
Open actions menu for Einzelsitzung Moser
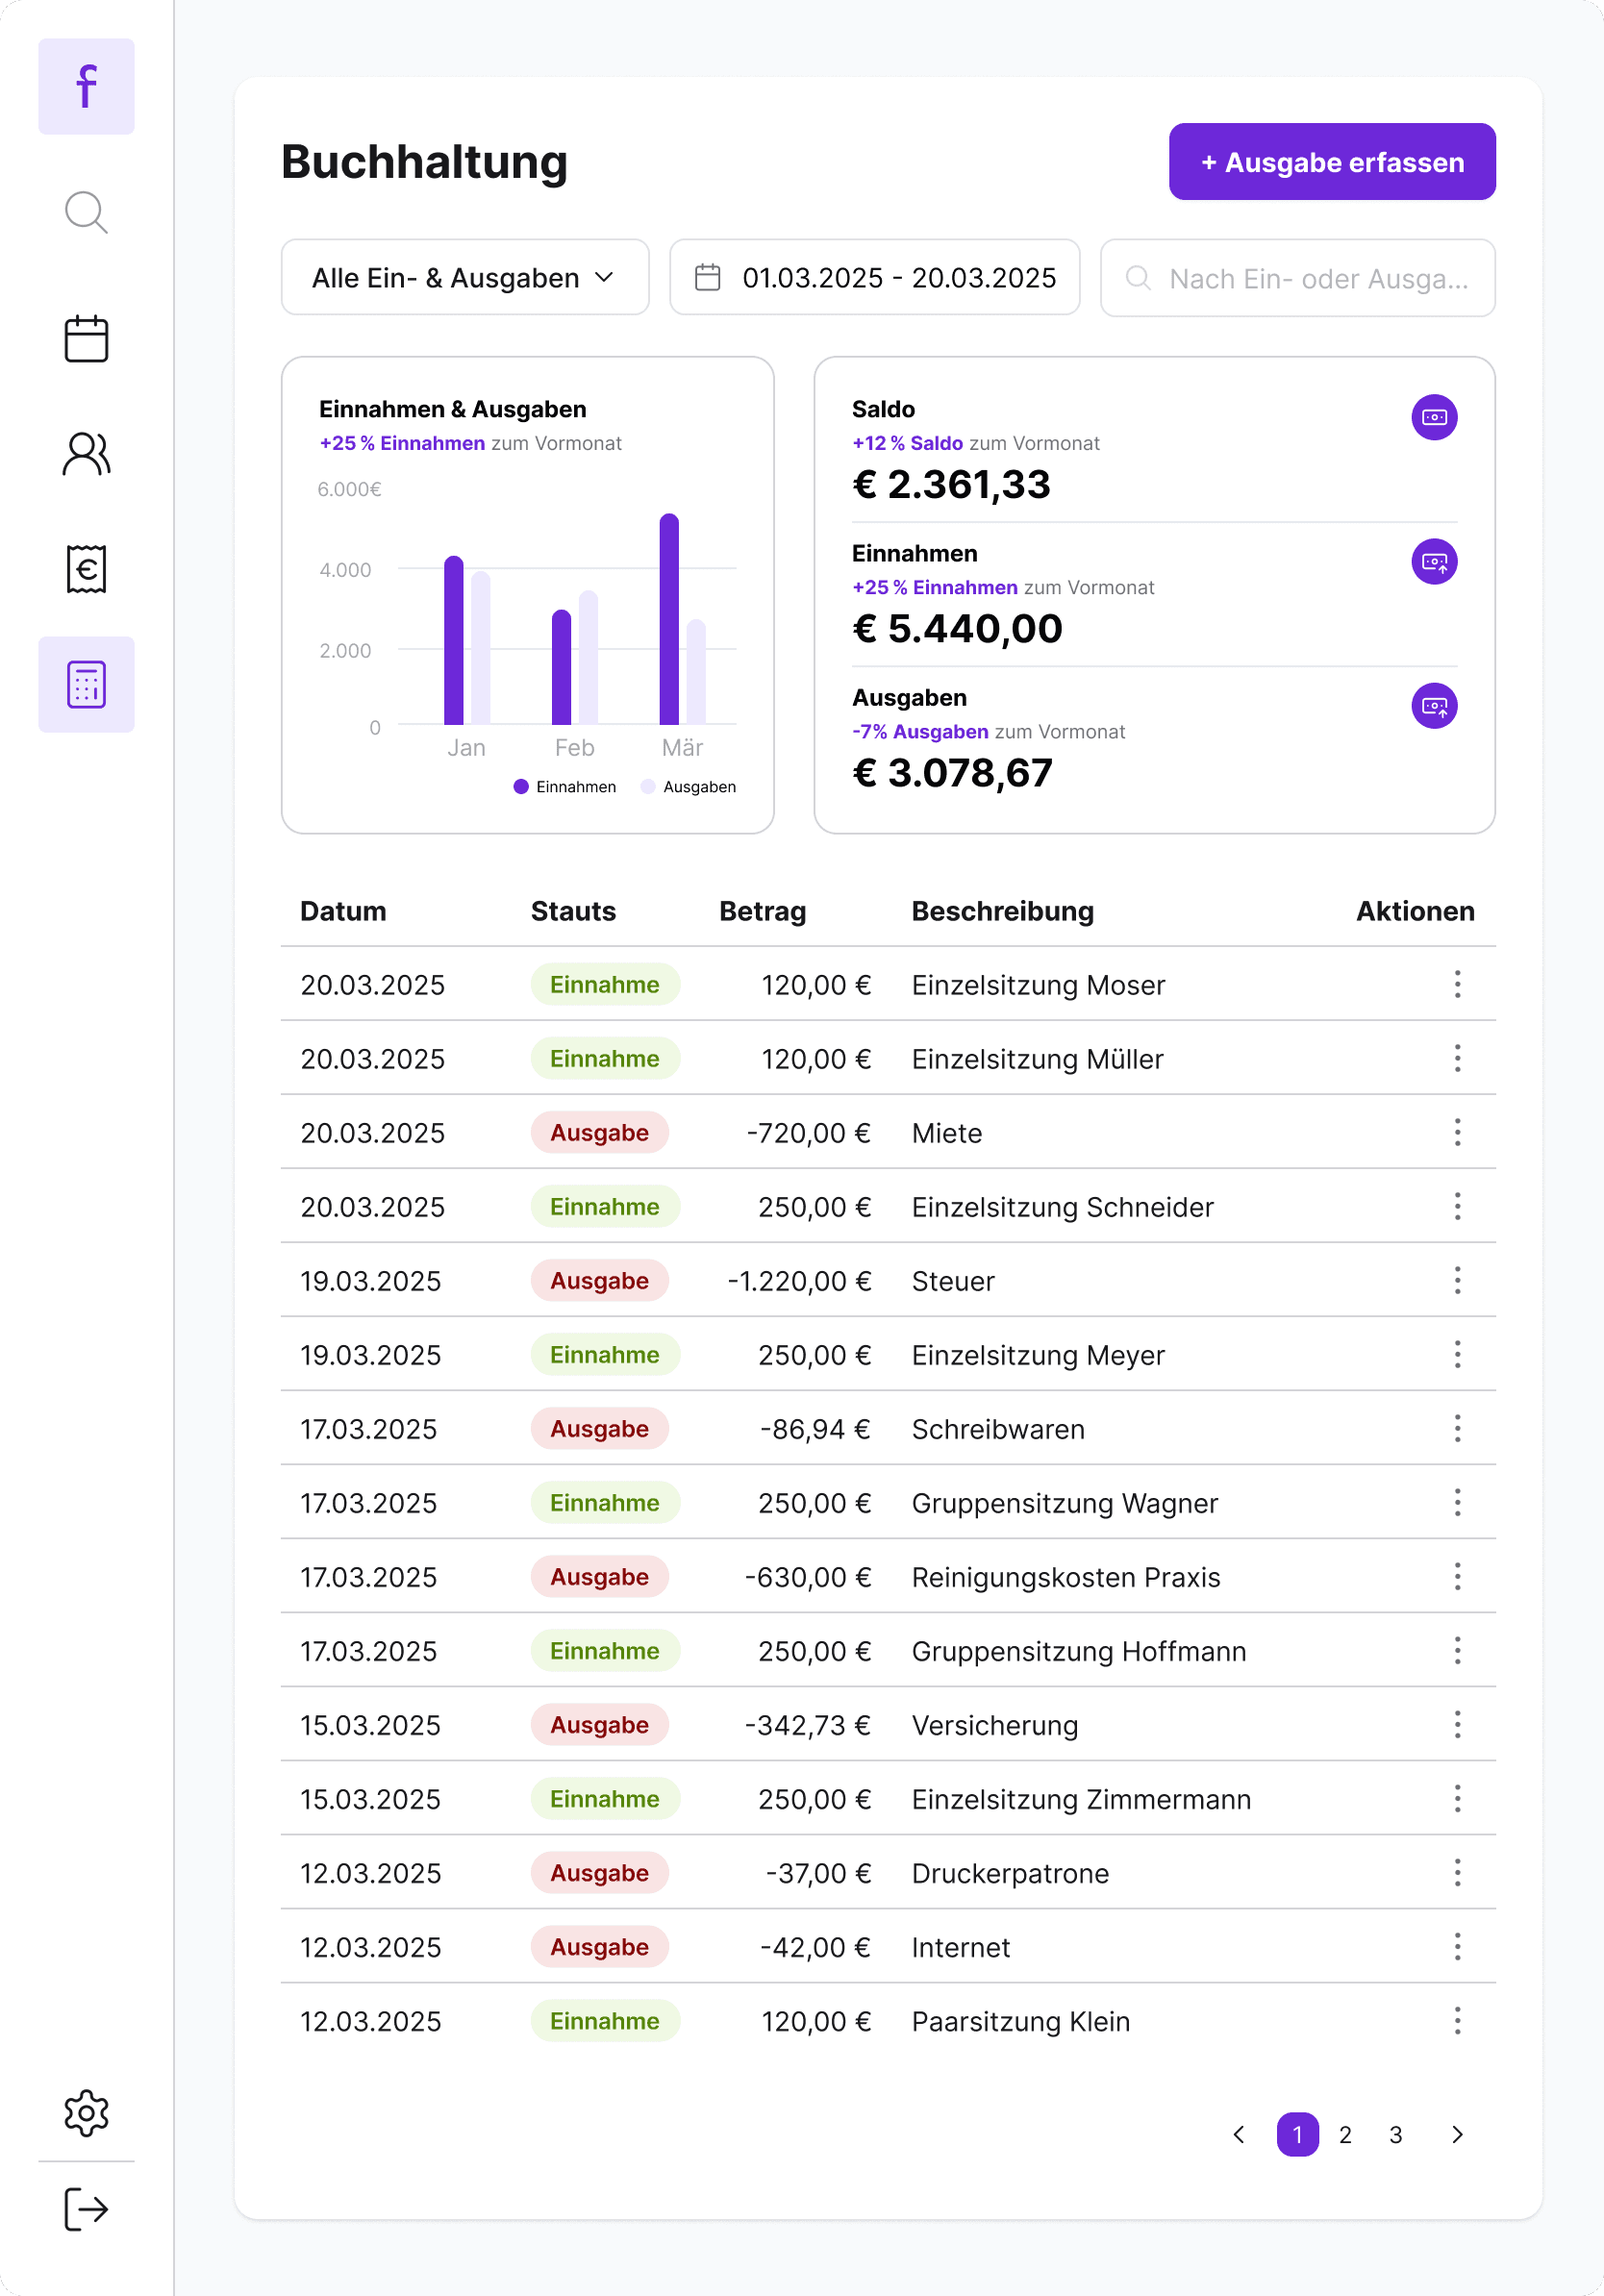click(1457, 984)
